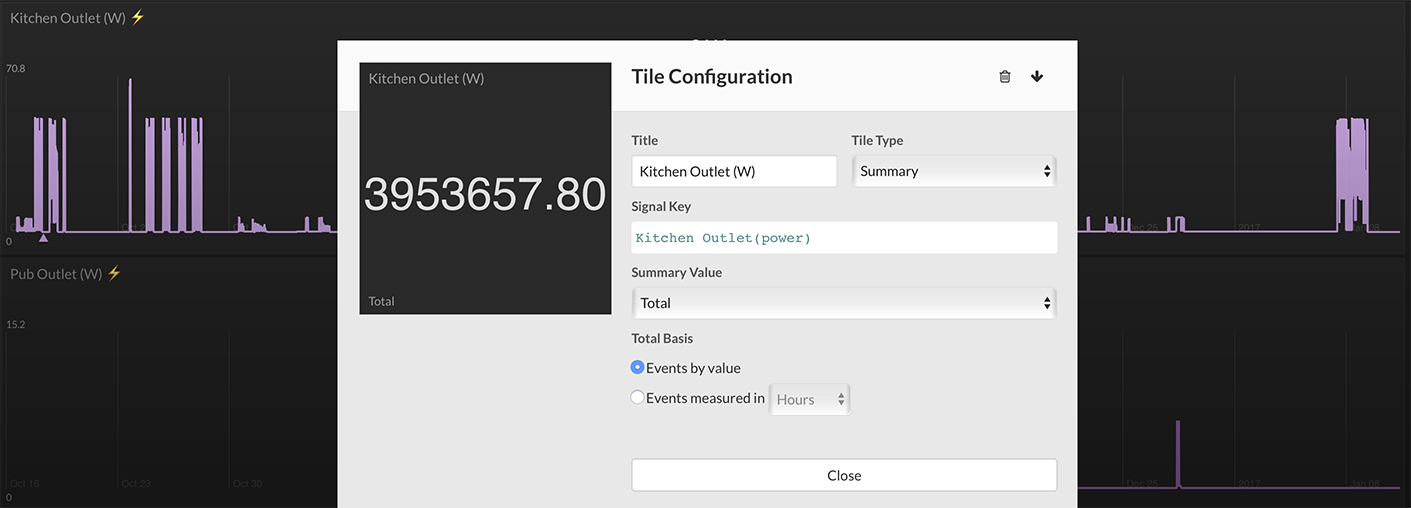Click lightning bolt beside Kitchen Outlet (W) chart title
This screenshot has height=508, width=1411.
(x=138, y=18)
